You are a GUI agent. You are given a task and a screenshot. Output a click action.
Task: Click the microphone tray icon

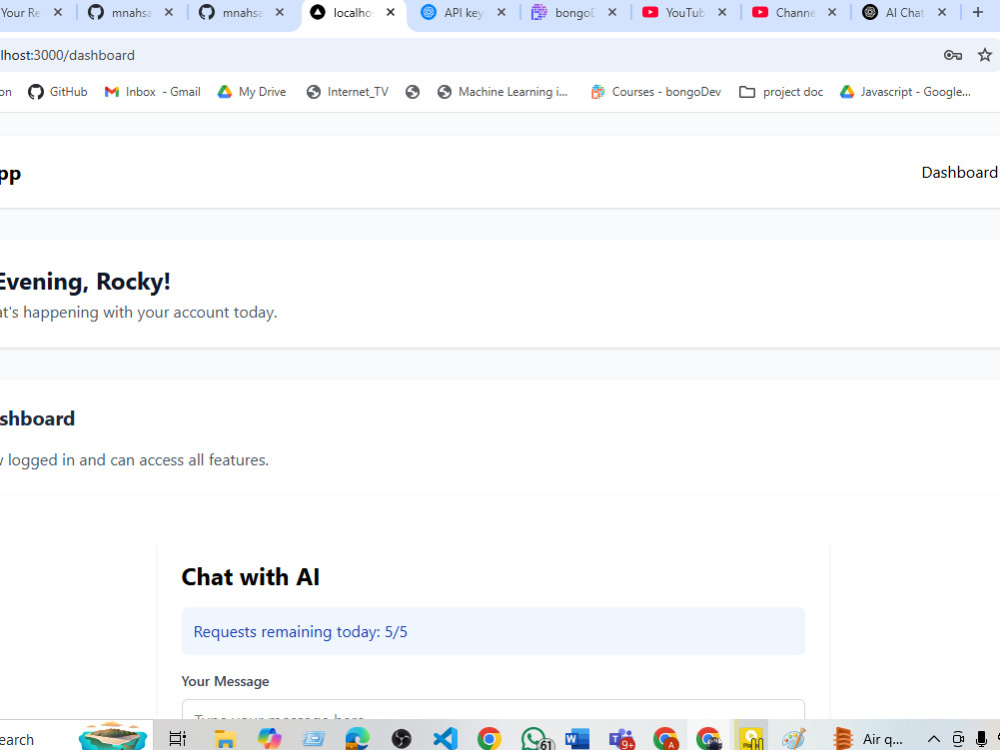pyautogui.click(x=982, y=739)
